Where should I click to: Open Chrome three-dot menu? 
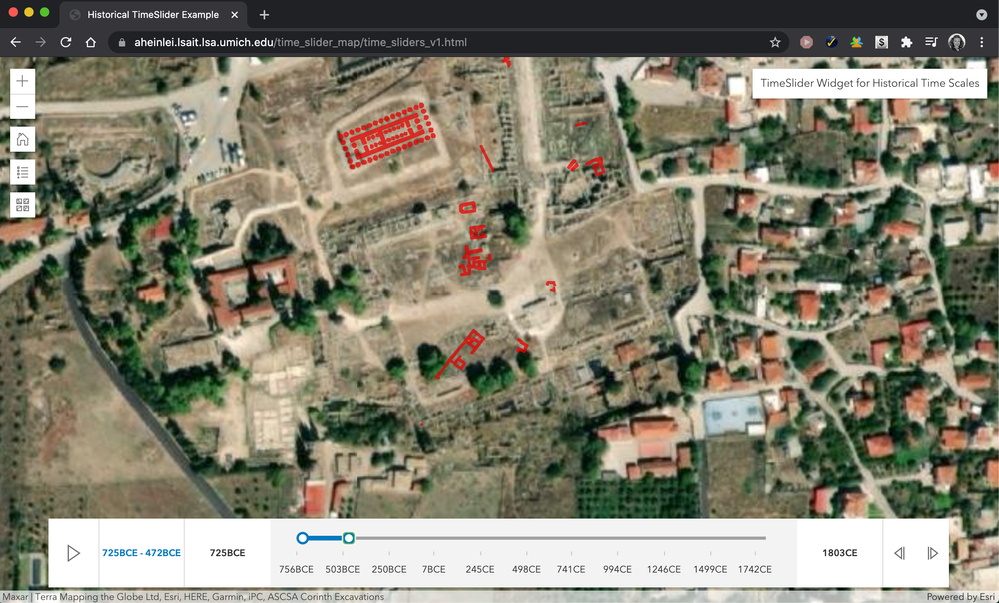coord(981,43)
